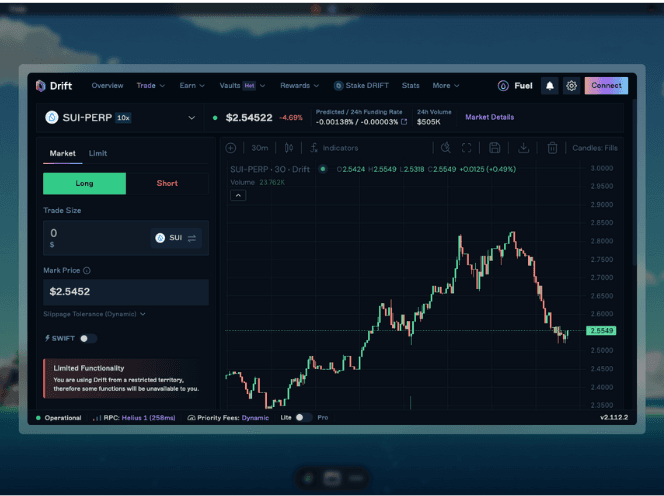
Task: Switch to the Market order tab
Action: [x=63, y=153]
